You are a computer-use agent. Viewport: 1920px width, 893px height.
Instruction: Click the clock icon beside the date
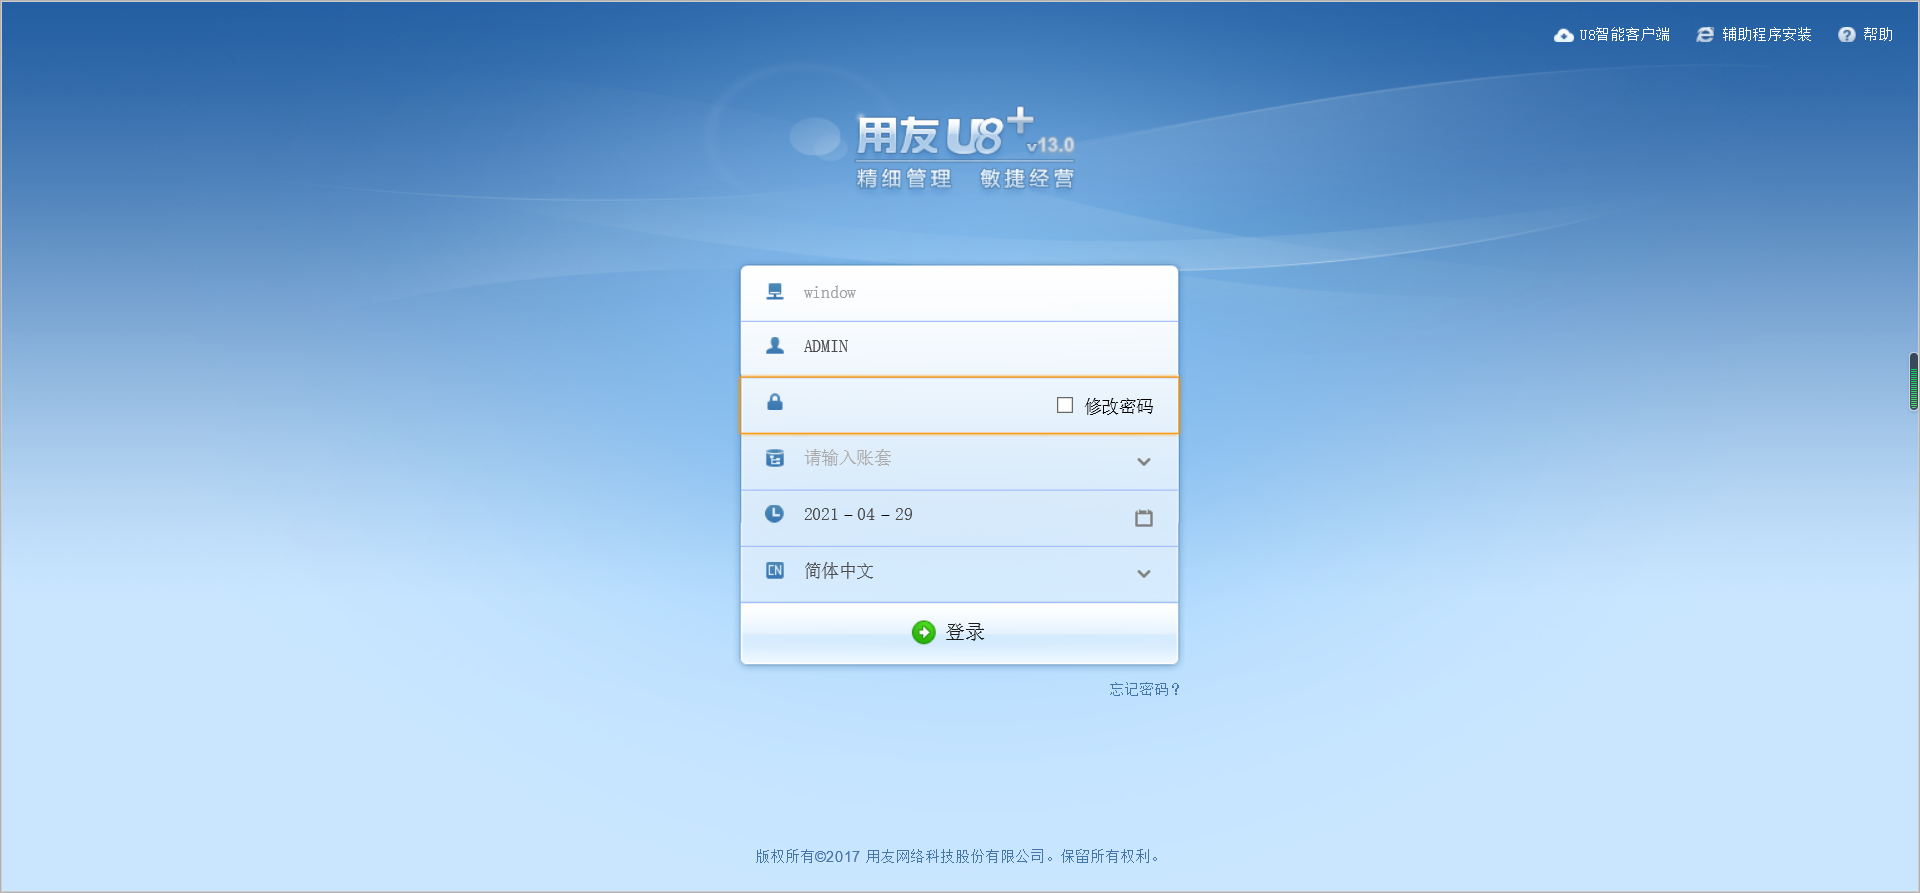[775, 514]
